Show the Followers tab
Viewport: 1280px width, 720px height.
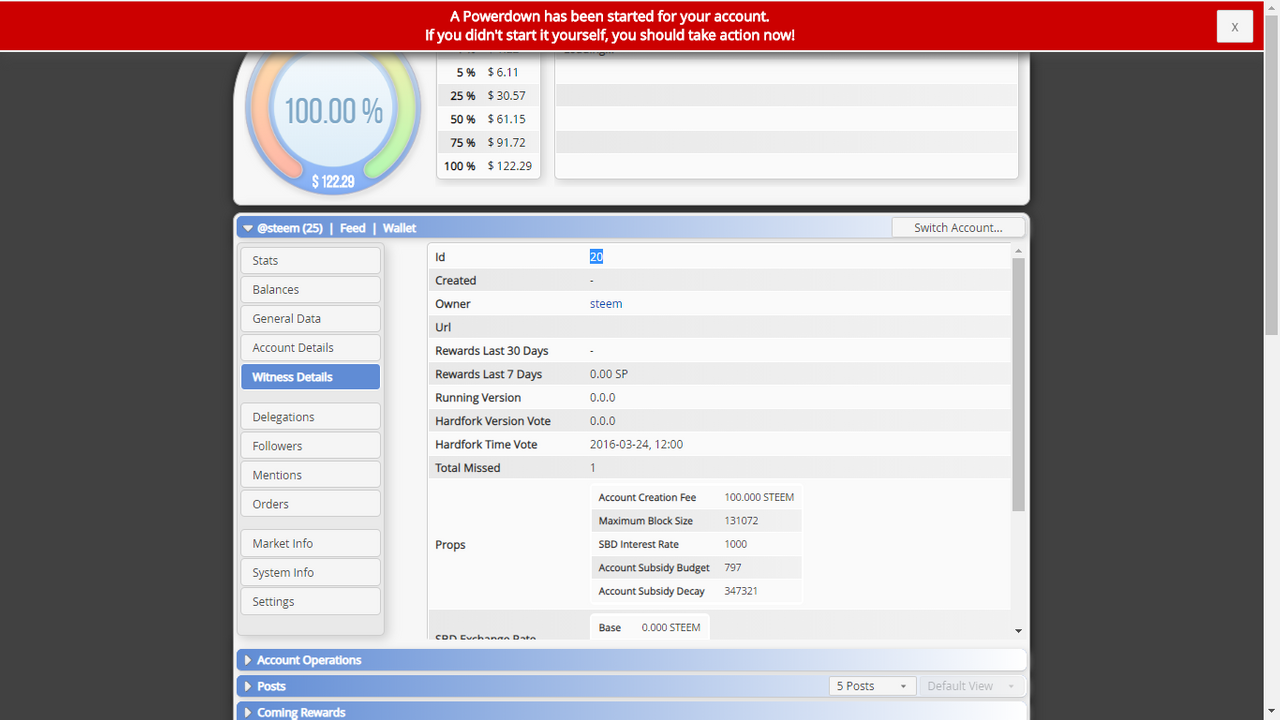coord(310,445)
